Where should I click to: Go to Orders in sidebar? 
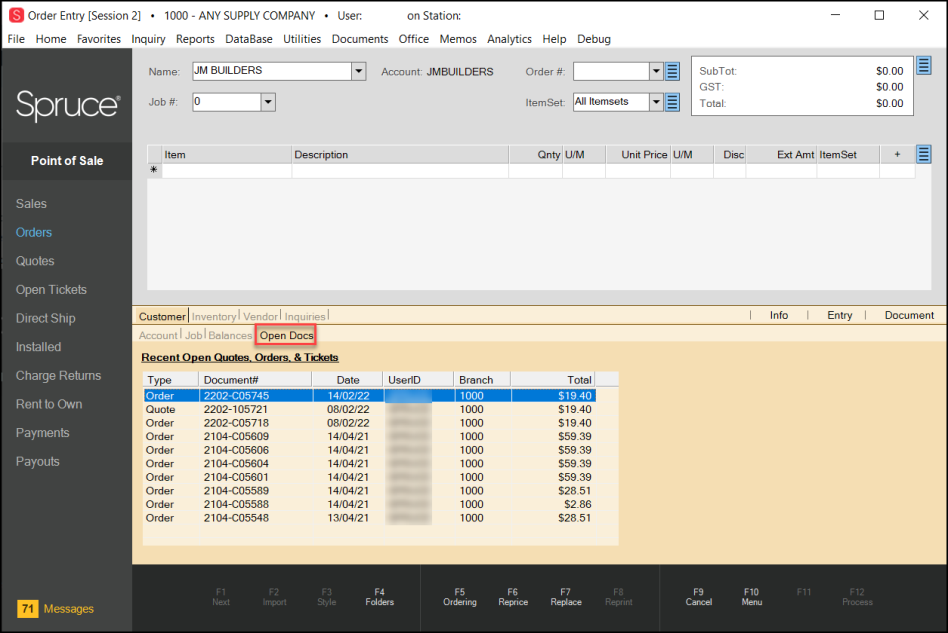(x=34, y=232)
